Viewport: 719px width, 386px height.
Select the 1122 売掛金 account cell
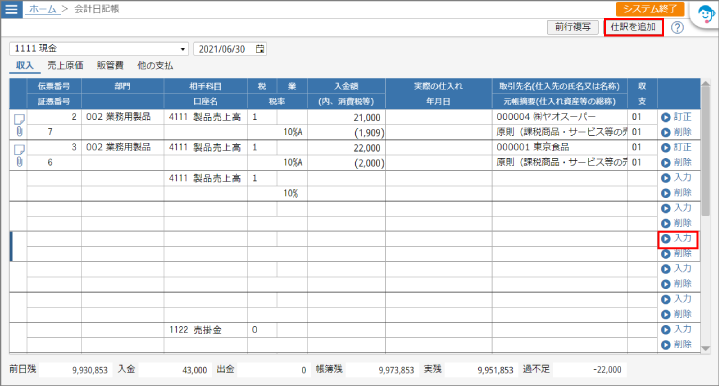205,330
